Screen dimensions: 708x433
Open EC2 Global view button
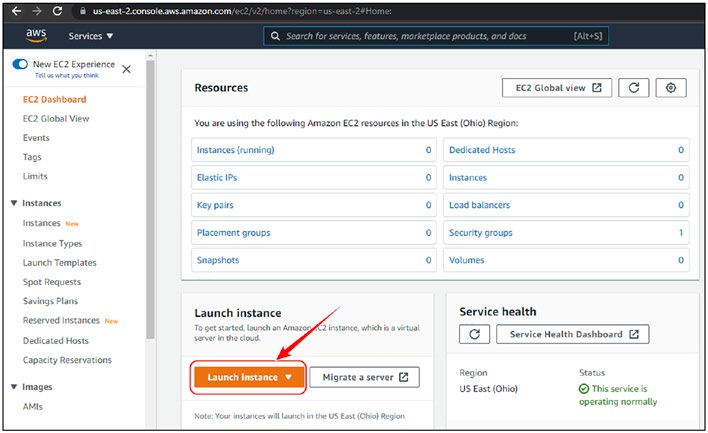tap(557, 88)
